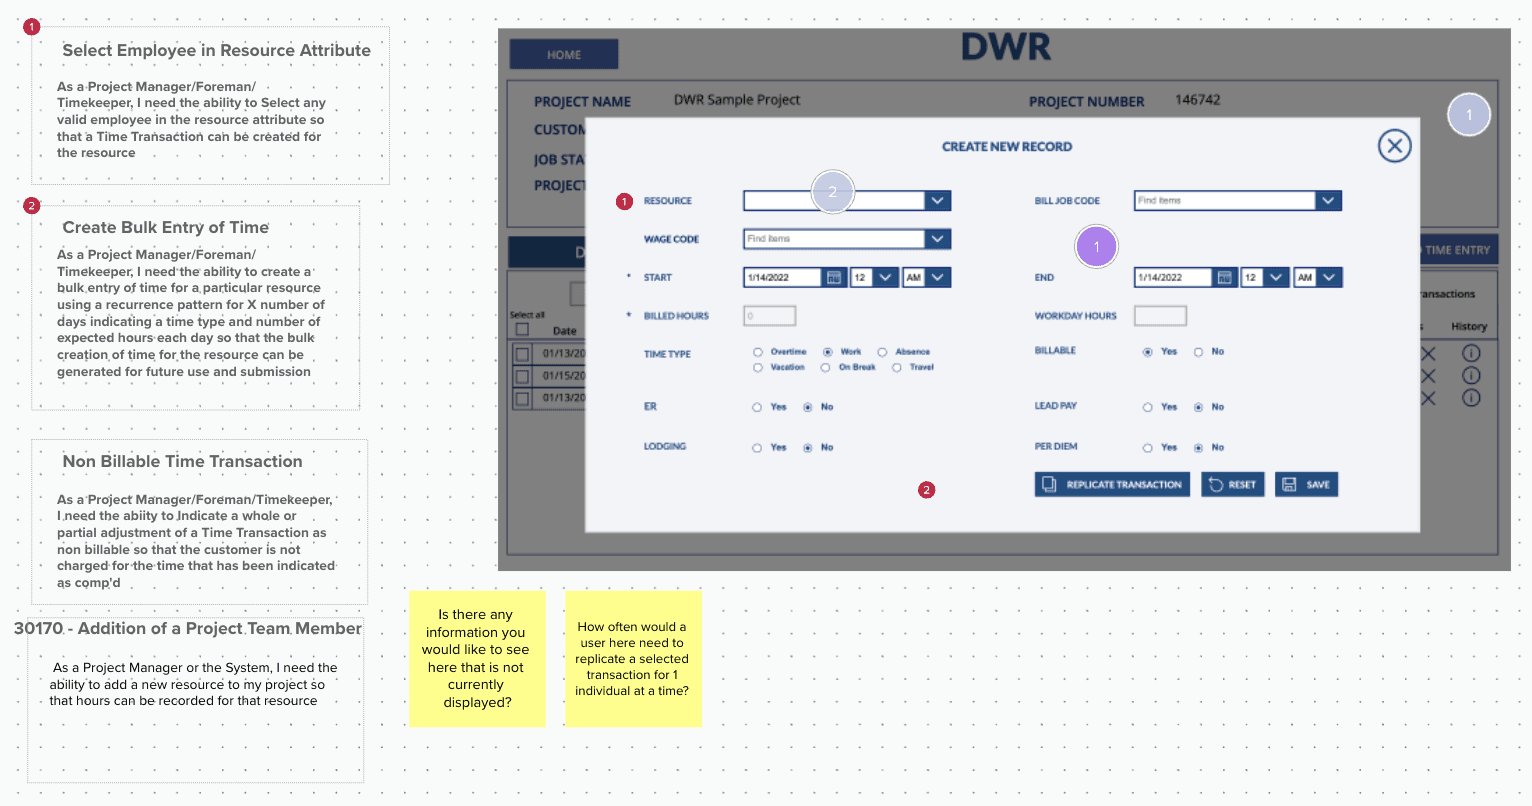
Task: Click the BILL JOB CODE Find items field
Action: click(x=1225, y=201)
